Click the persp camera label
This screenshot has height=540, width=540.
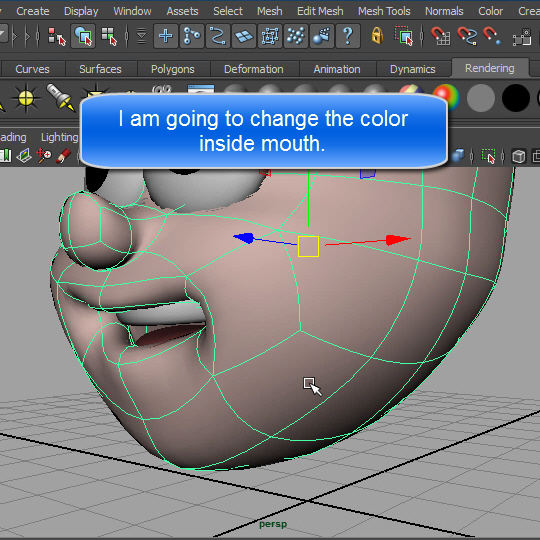tap(273, 524)
